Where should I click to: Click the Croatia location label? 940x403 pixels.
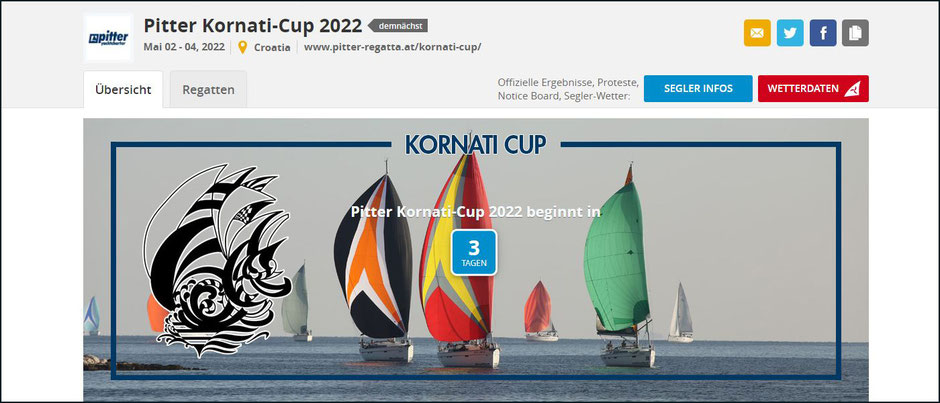[272, 47]
